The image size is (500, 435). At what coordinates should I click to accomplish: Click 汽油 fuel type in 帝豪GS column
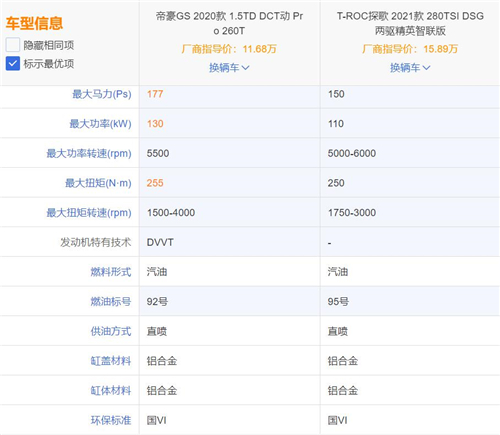(157, 272)
